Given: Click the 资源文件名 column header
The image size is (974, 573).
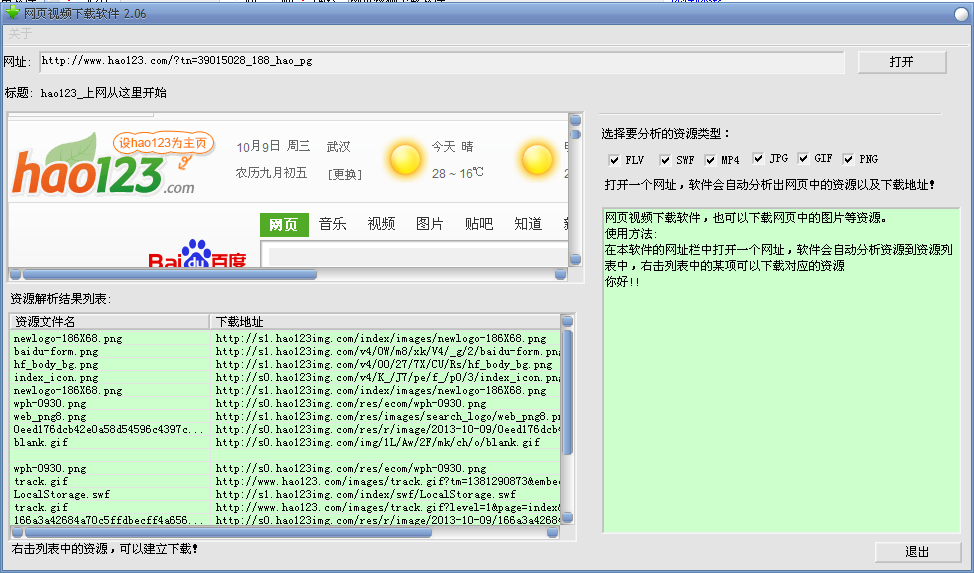Looking at the screenshot, I should click(x=109, y=321).
